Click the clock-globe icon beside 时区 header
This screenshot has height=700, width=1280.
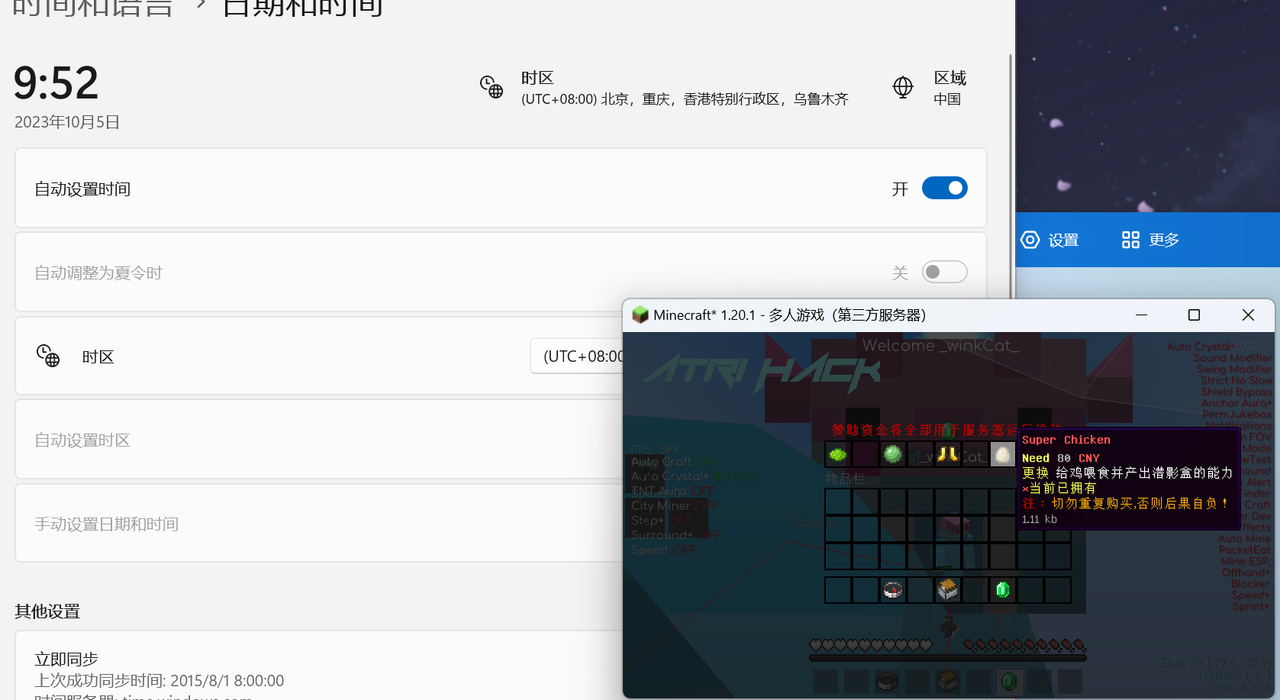point(491,87)
